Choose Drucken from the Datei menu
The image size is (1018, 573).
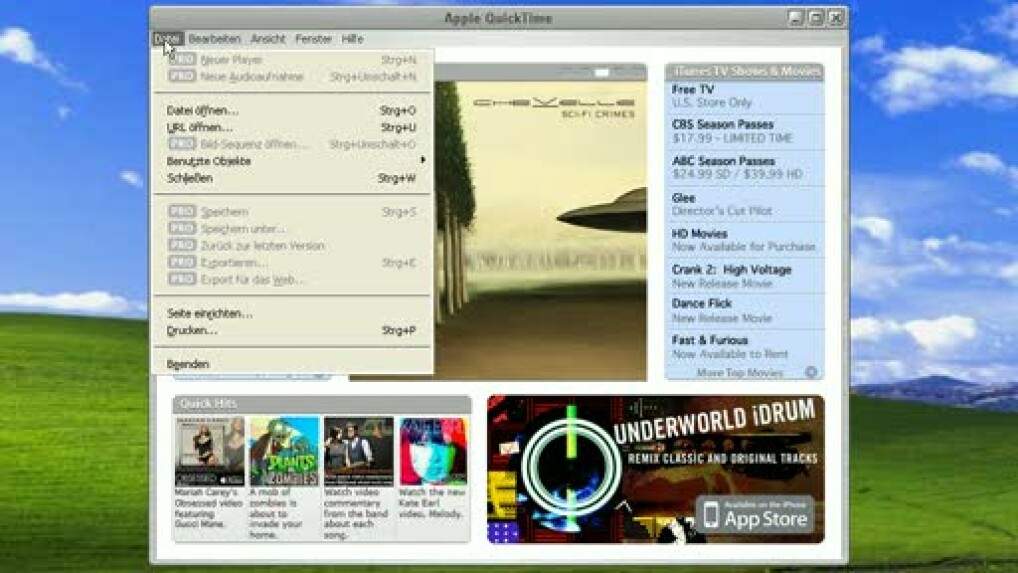click(192, 331)
